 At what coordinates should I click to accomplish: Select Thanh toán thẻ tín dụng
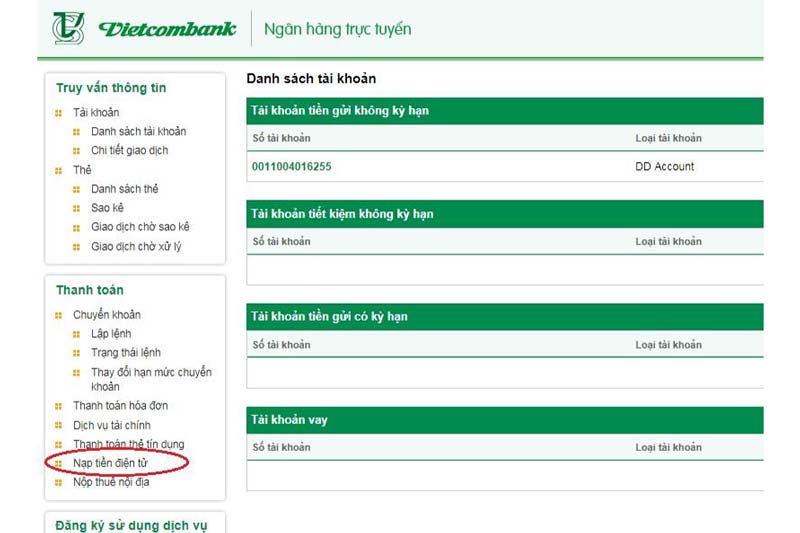[129, 444]
